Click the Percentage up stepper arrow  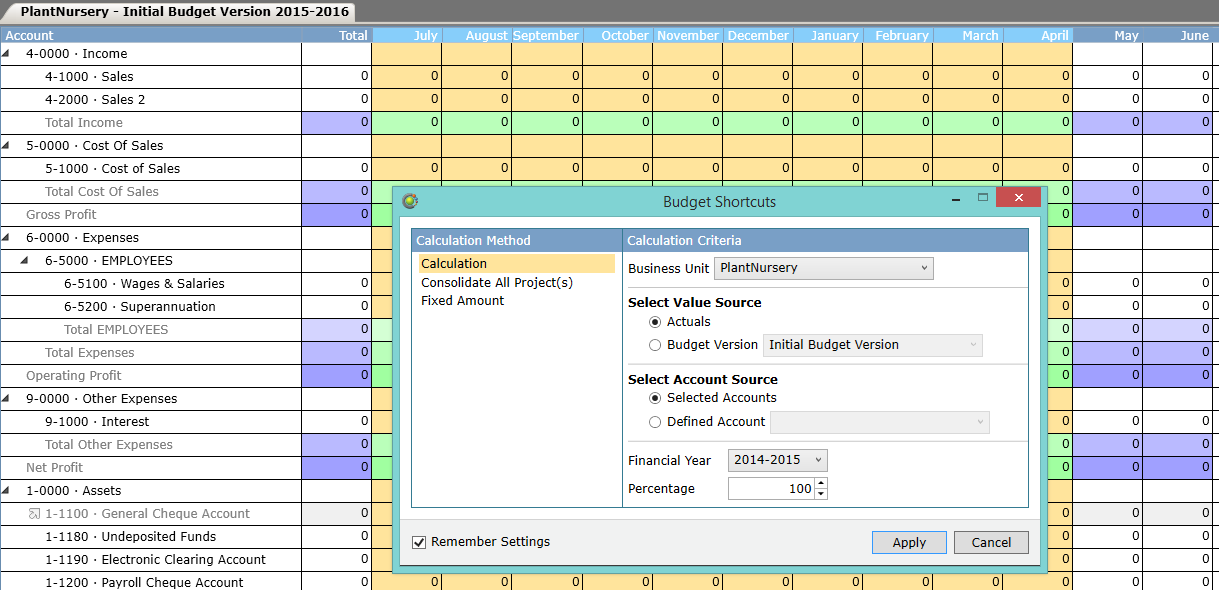820,483
